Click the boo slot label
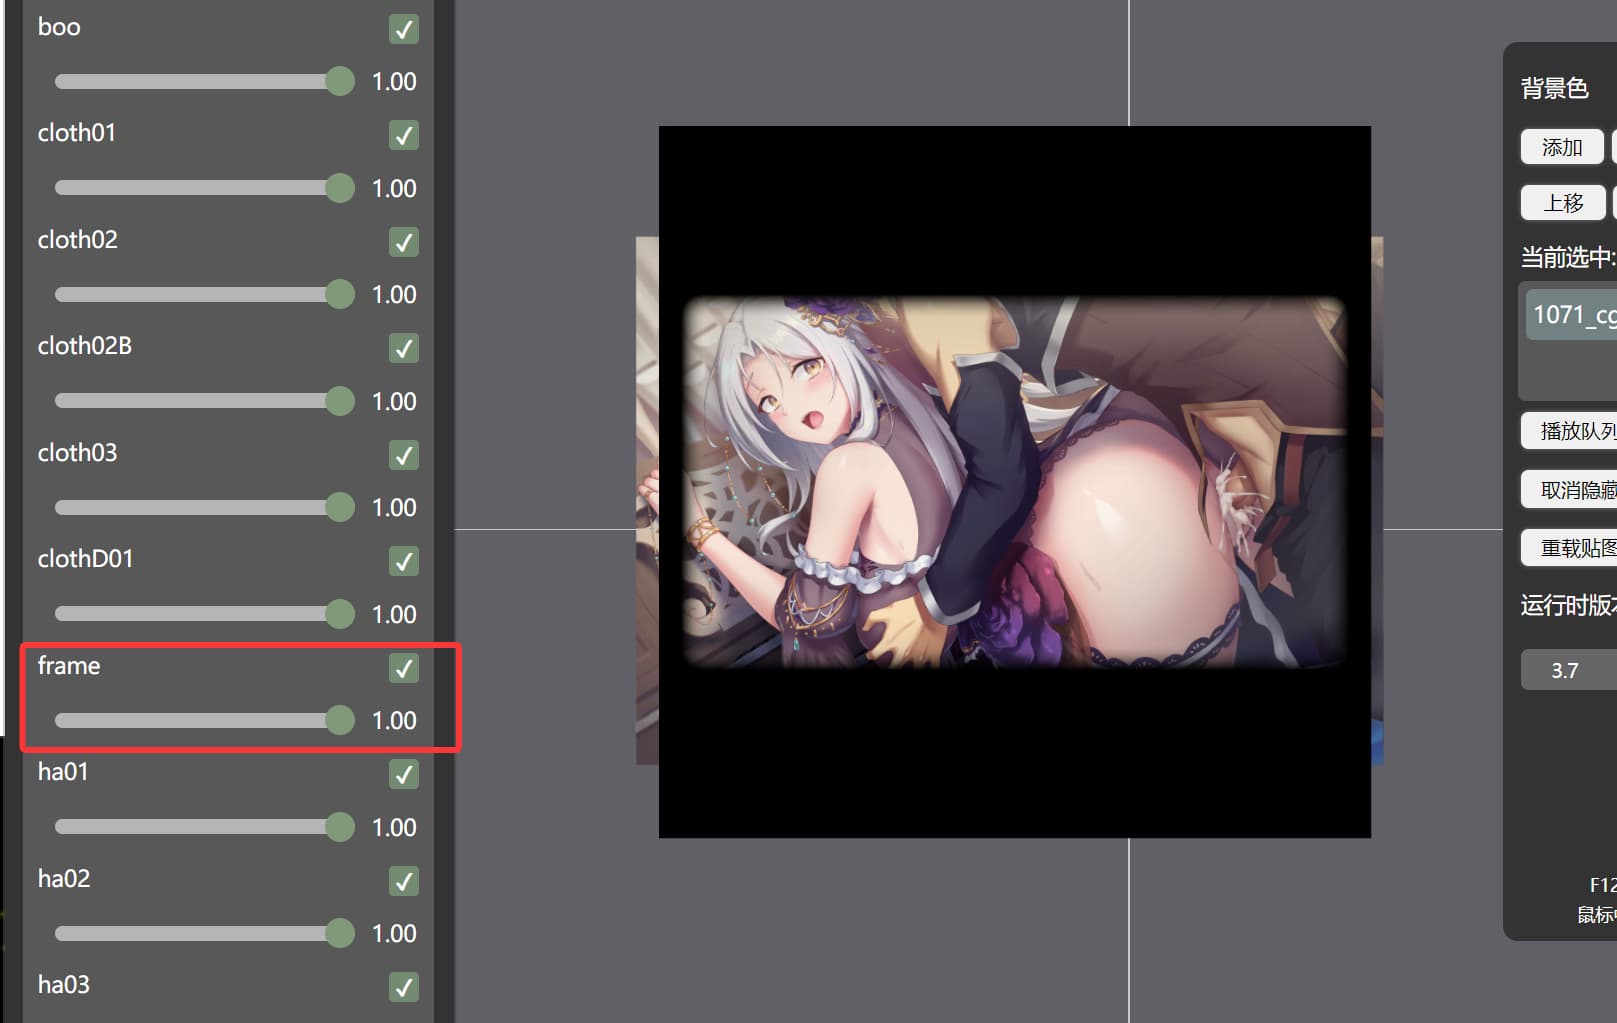This screenshot has height=1023, width=1617. (x=59, y=27)
